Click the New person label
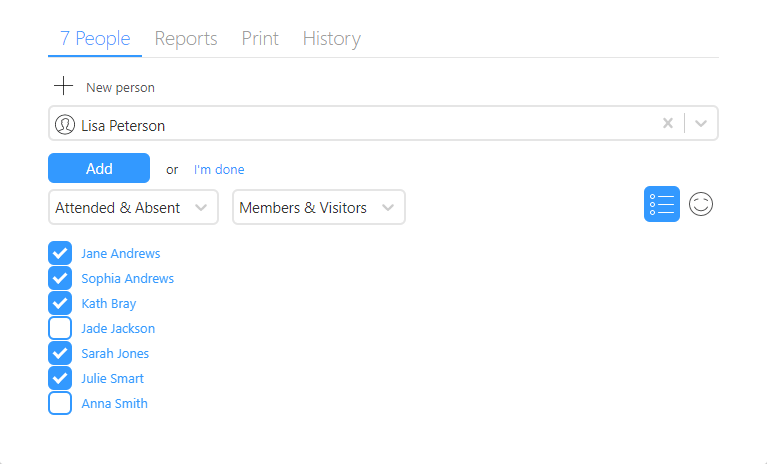Screen dimensions: 767x464 (x=120, y=88)
